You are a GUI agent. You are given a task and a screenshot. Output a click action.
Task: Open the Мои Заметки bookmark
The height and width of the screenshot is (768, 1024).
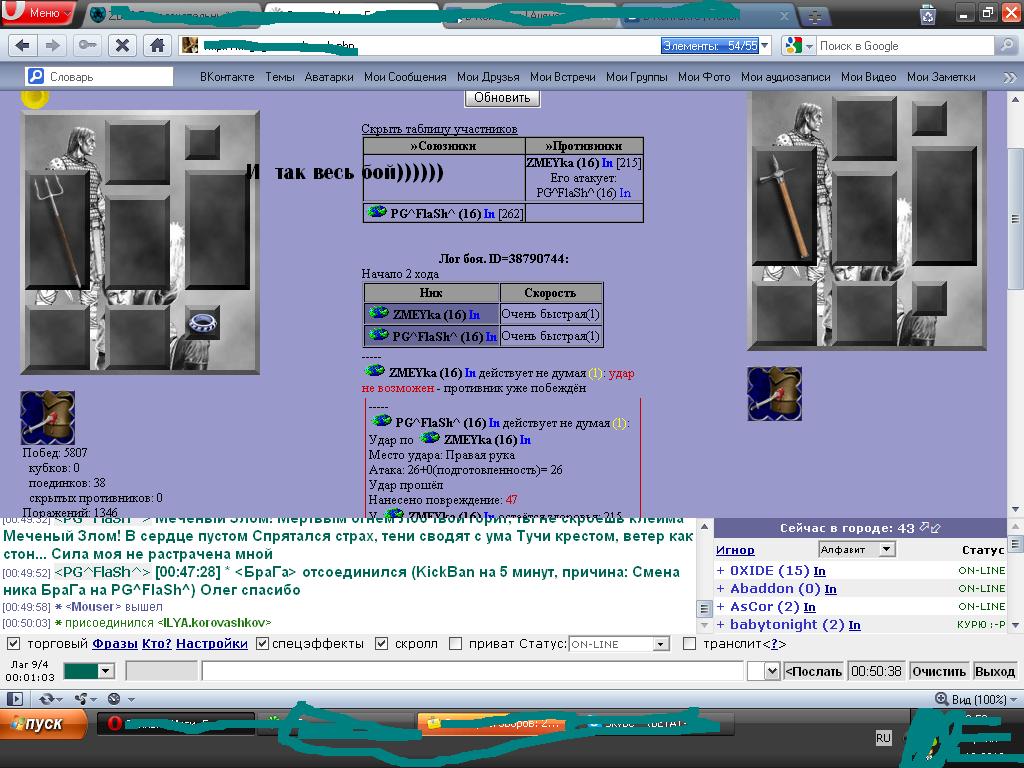pyautogui.click(x=940, y=76)
